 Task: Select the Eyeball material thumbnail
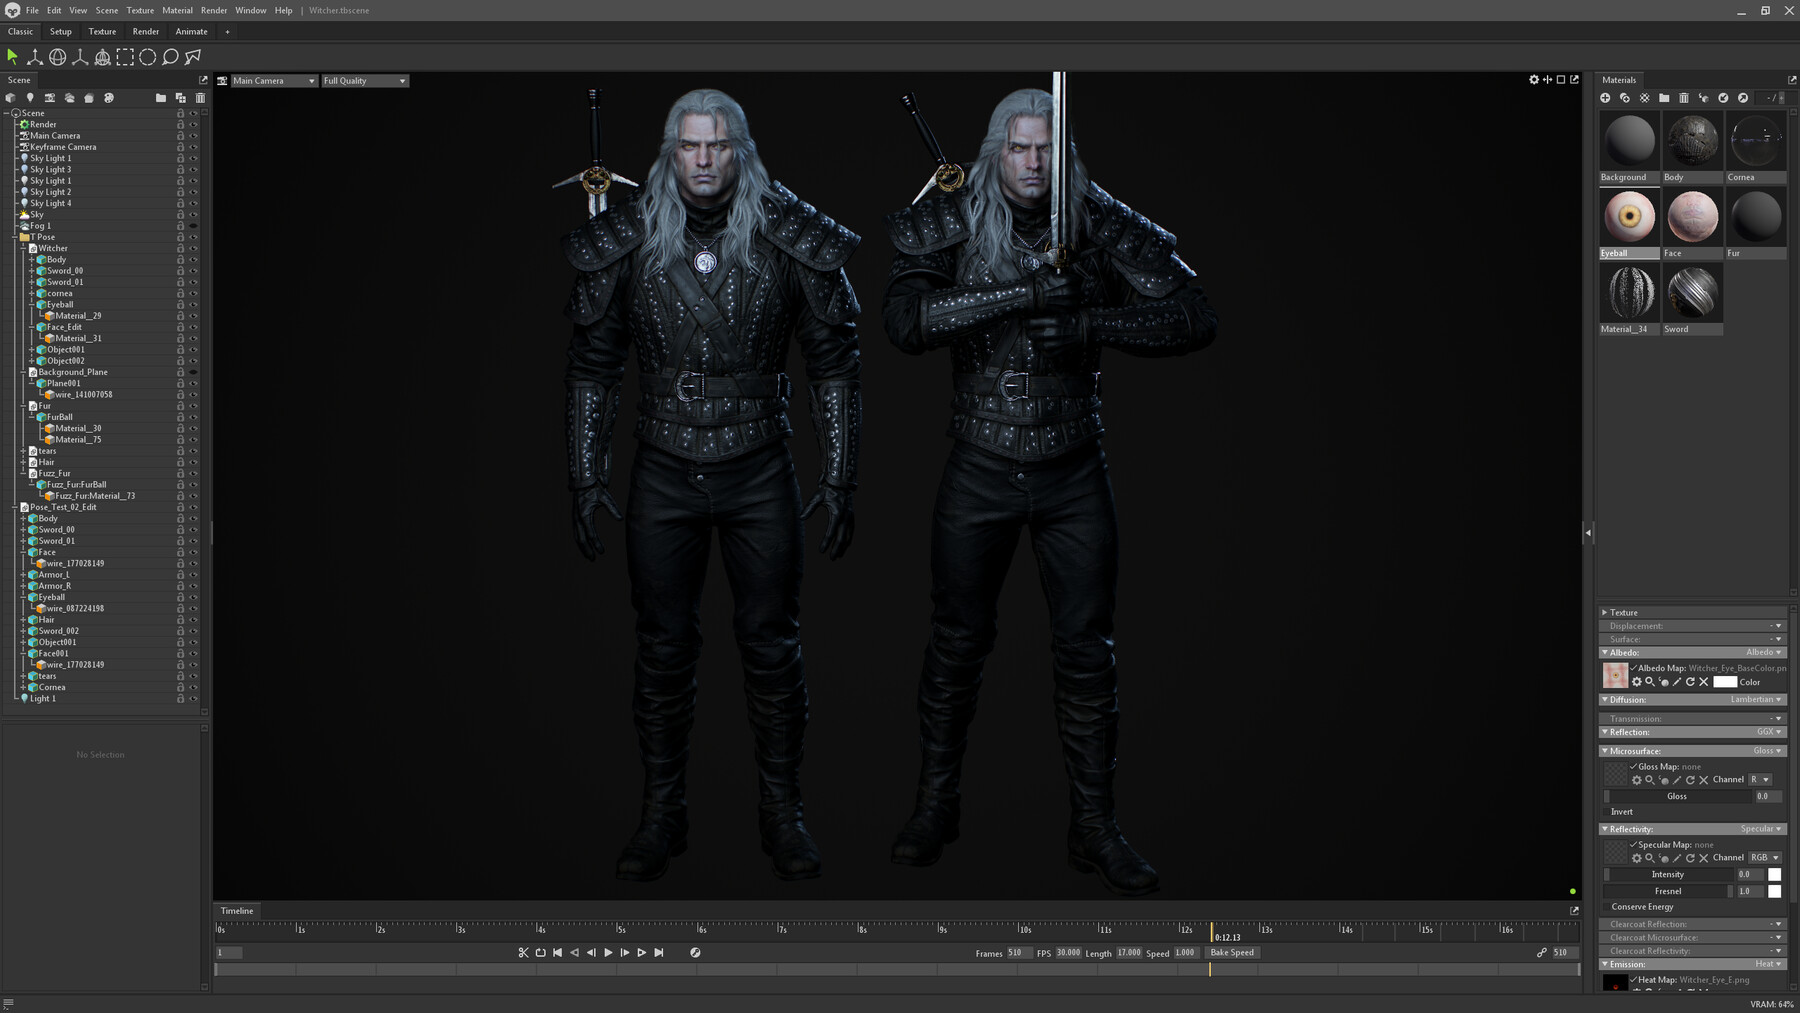click(x=1628, y=215)
